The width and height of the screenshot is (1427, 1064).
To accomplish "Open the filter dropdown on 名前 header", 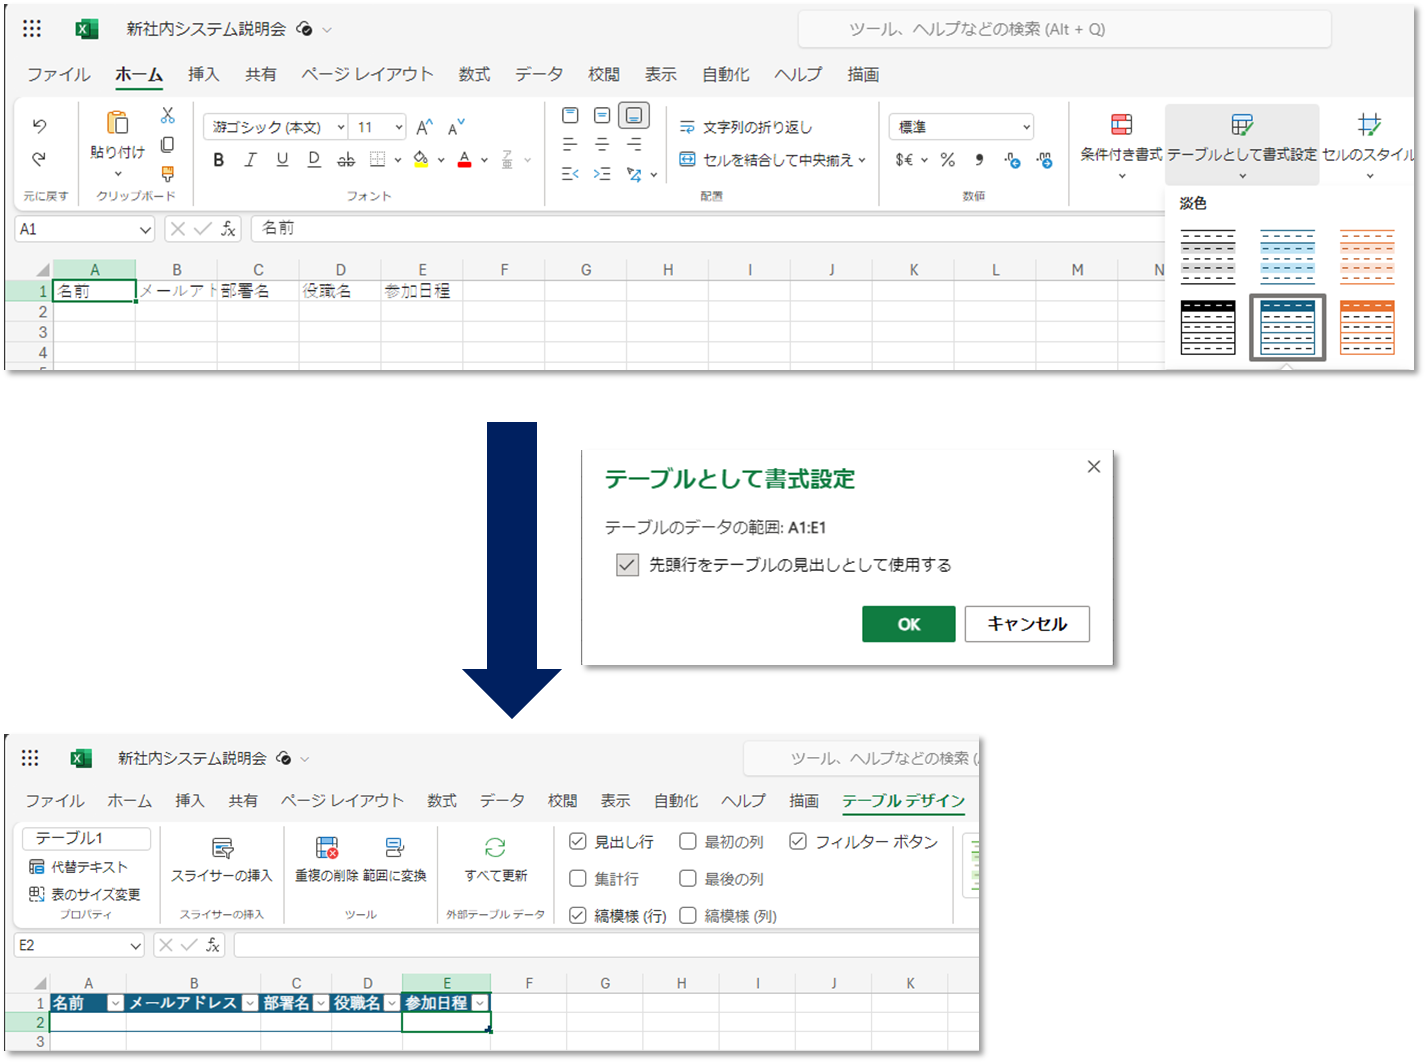I will [x=116, y=1004].
